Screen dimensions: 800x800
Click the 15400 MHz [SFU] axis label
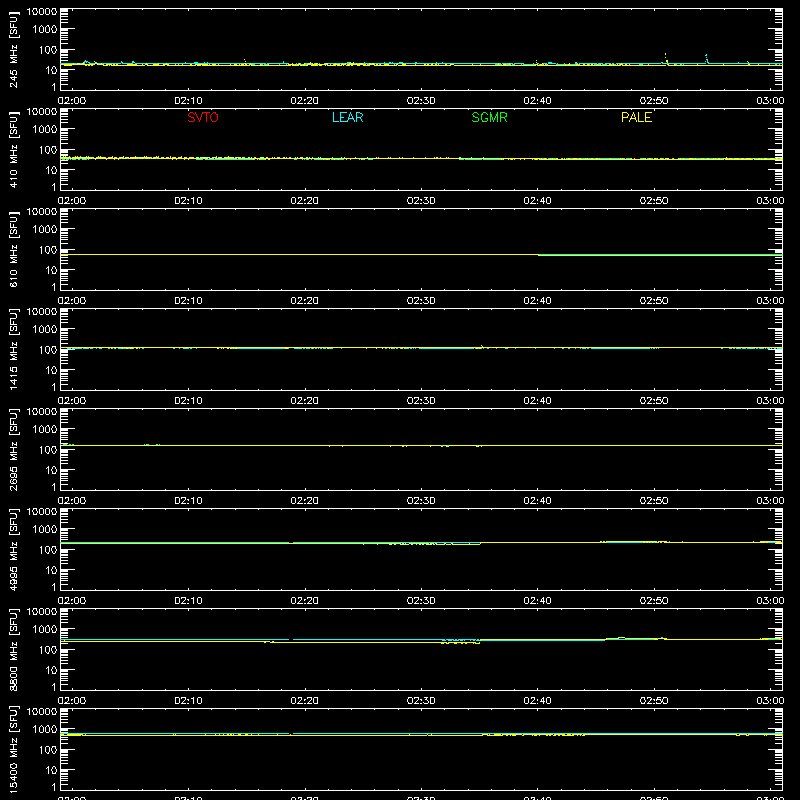click(13, 749)
